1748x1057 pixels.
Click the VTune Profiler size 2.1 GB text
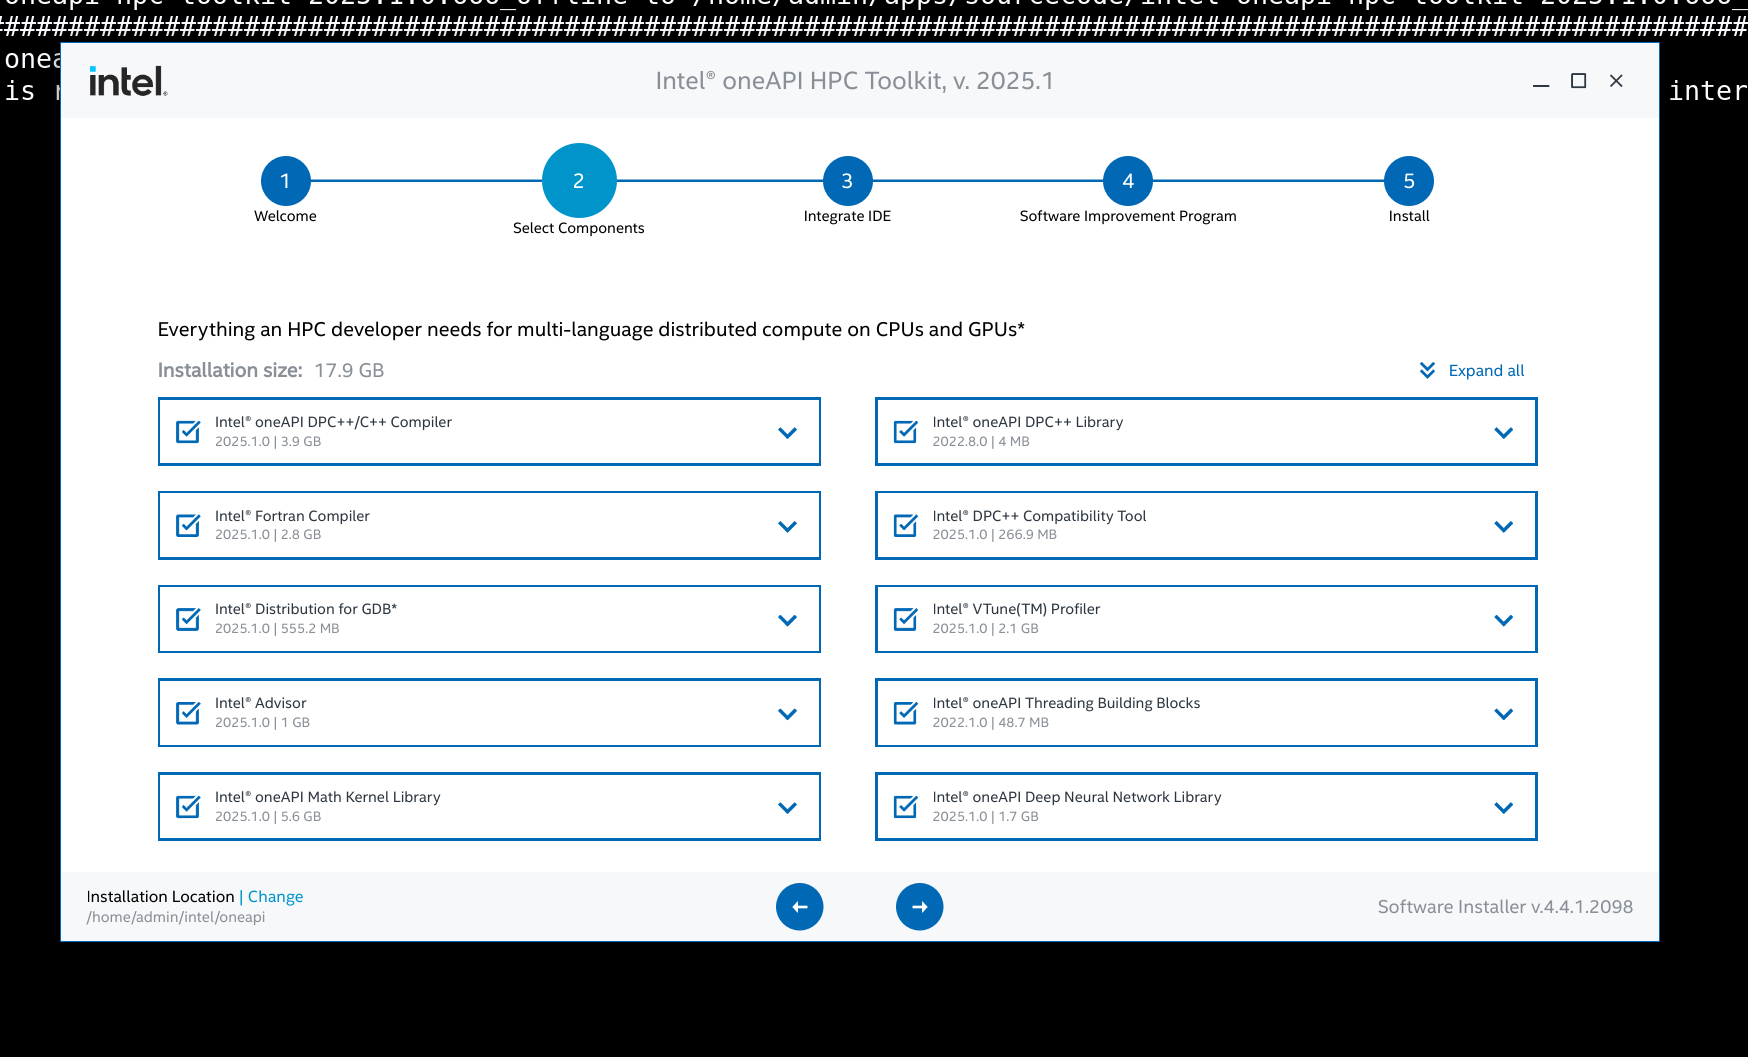(1018, 629)
